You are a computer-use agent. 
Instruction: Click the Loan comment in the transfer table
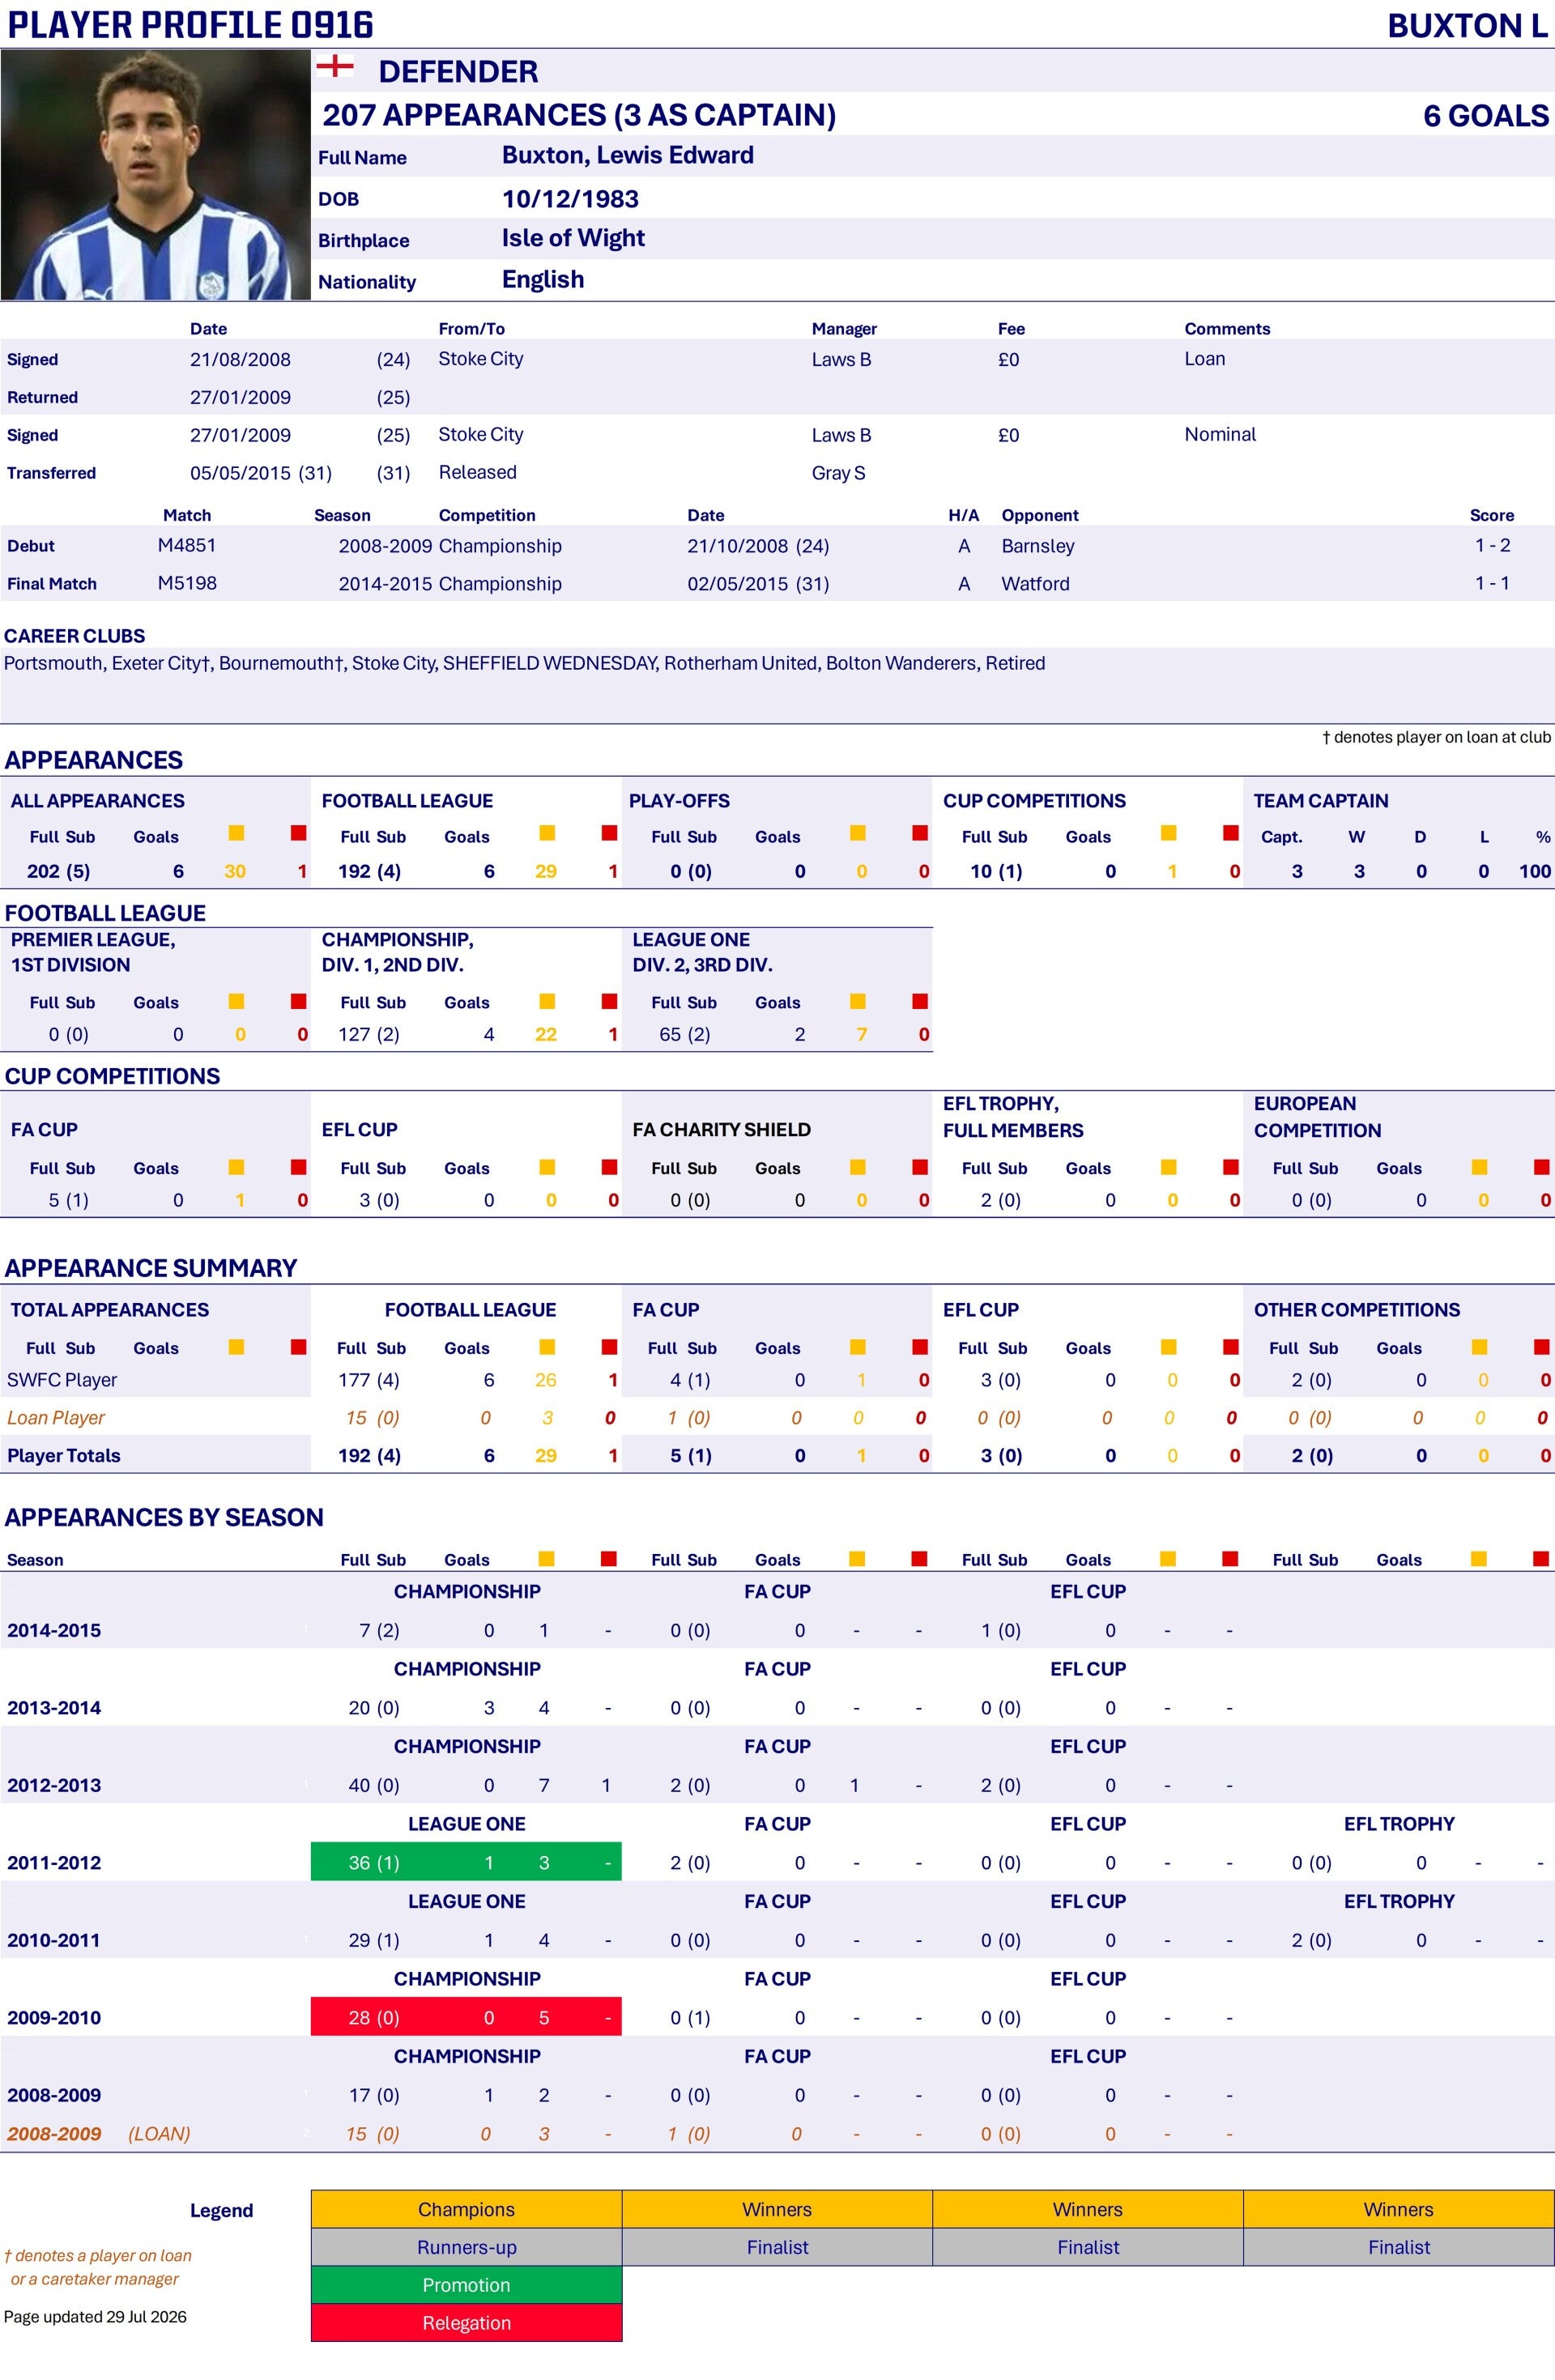1205,359
